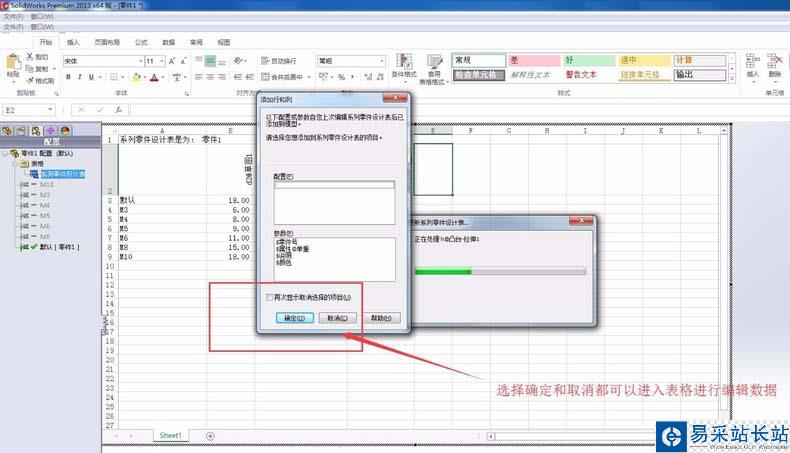Apply the 差 (Bad) cell style

[534, 60]
